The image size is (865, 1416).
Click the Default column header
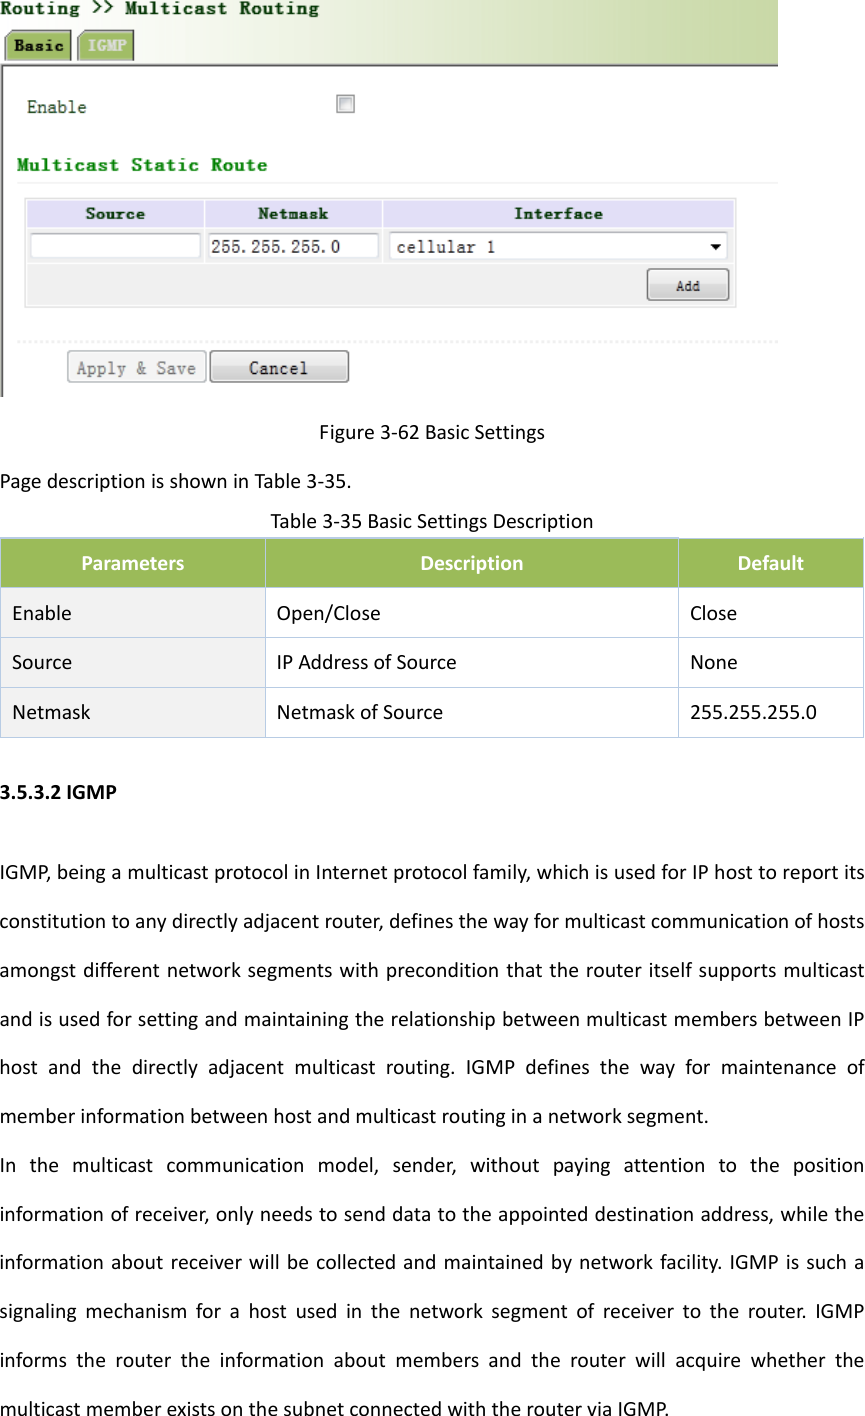click(x=770, y=562)
